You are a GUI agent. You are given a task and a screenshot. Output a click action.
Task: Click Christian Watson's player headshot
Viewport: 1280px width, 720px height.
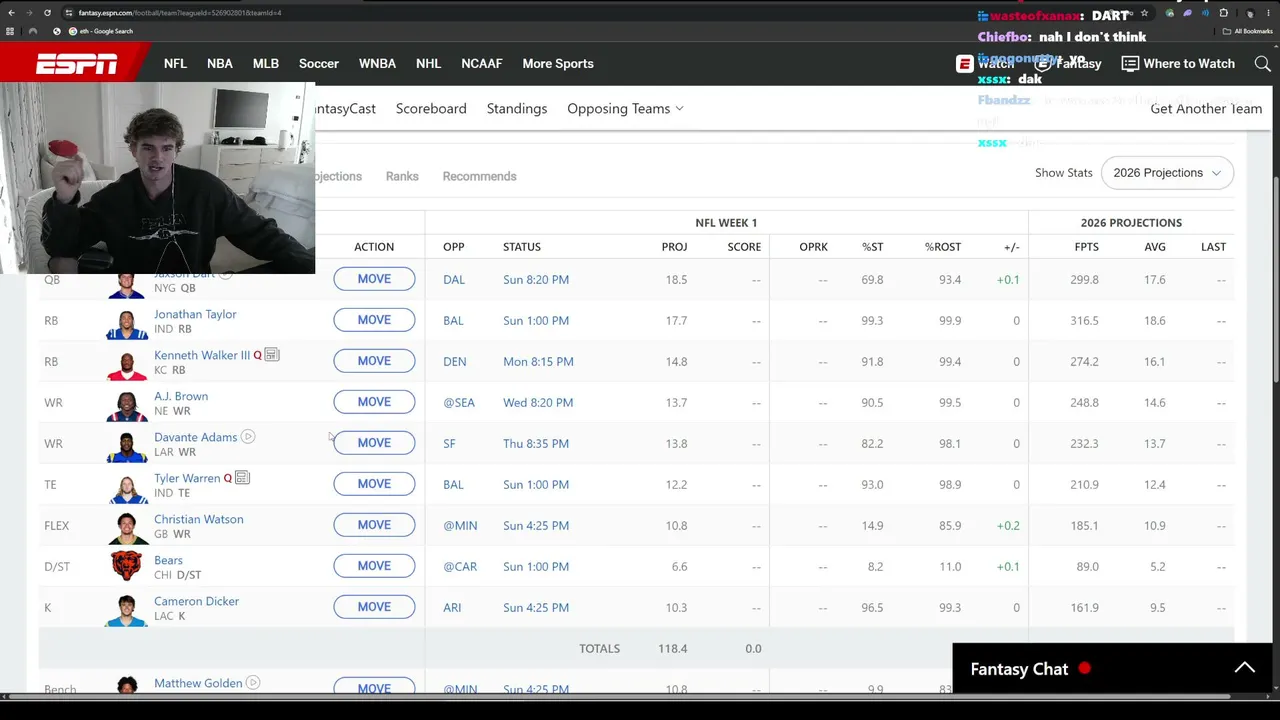click(x=127, y=527)
